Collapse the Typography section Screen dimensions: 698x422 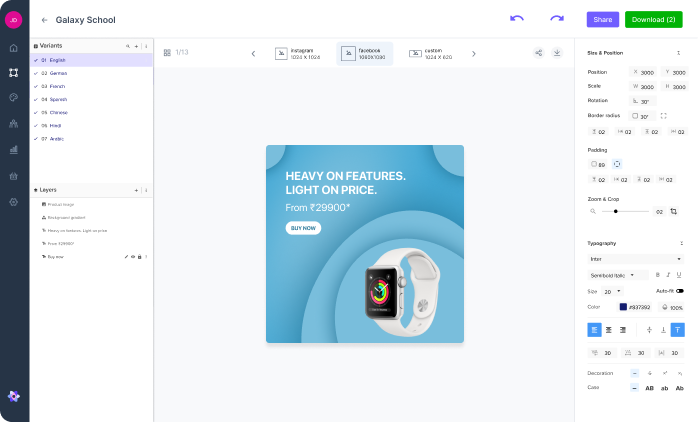tap(681, 243)
